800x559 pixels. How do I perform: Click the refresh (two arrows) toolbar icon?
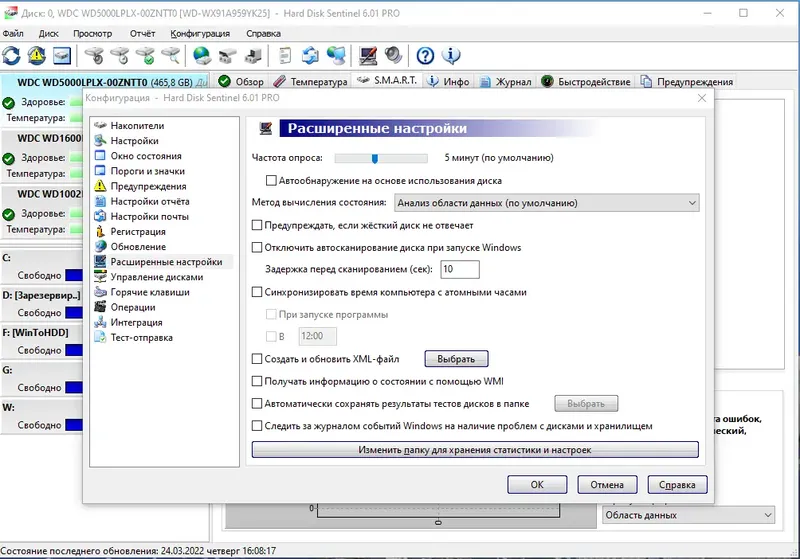(x=11, y=56)
